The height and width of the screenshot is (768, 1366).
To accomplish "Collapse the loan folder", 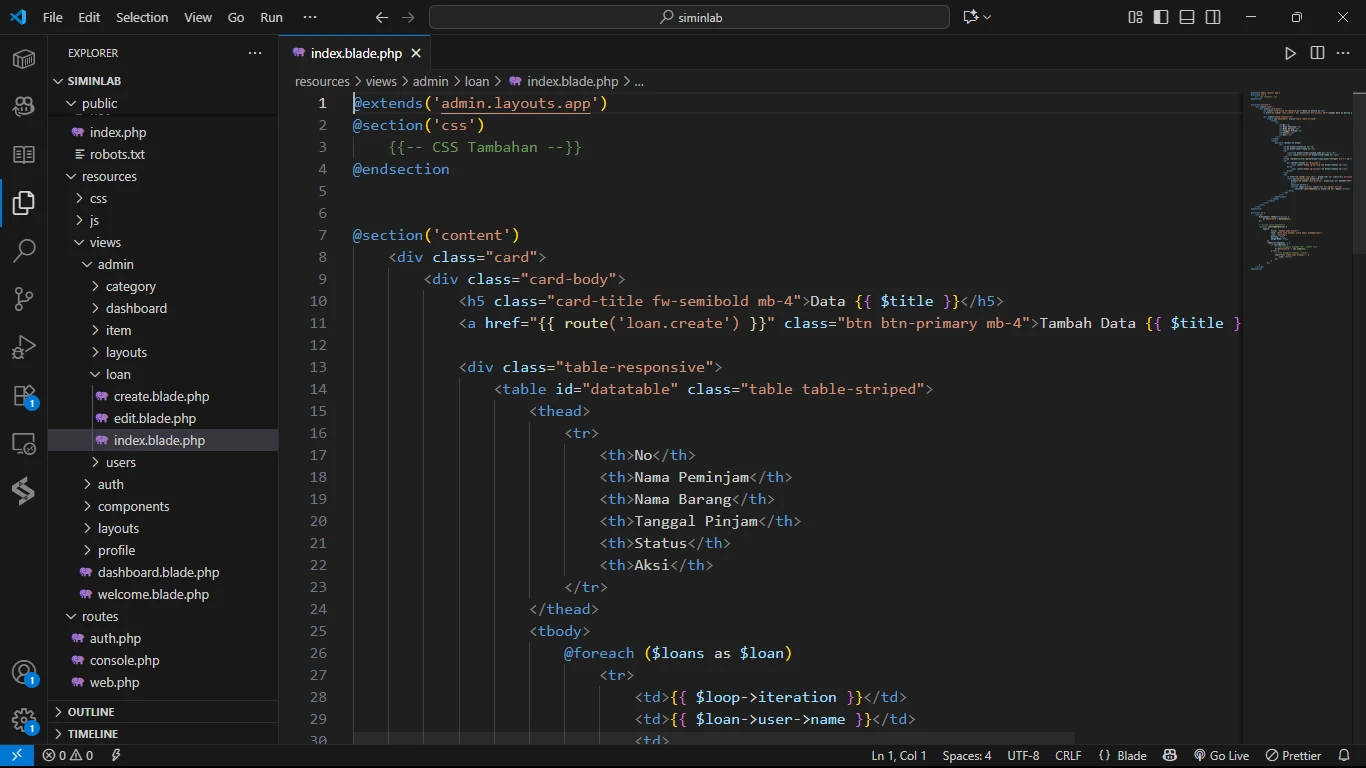I will click(118, 374).
